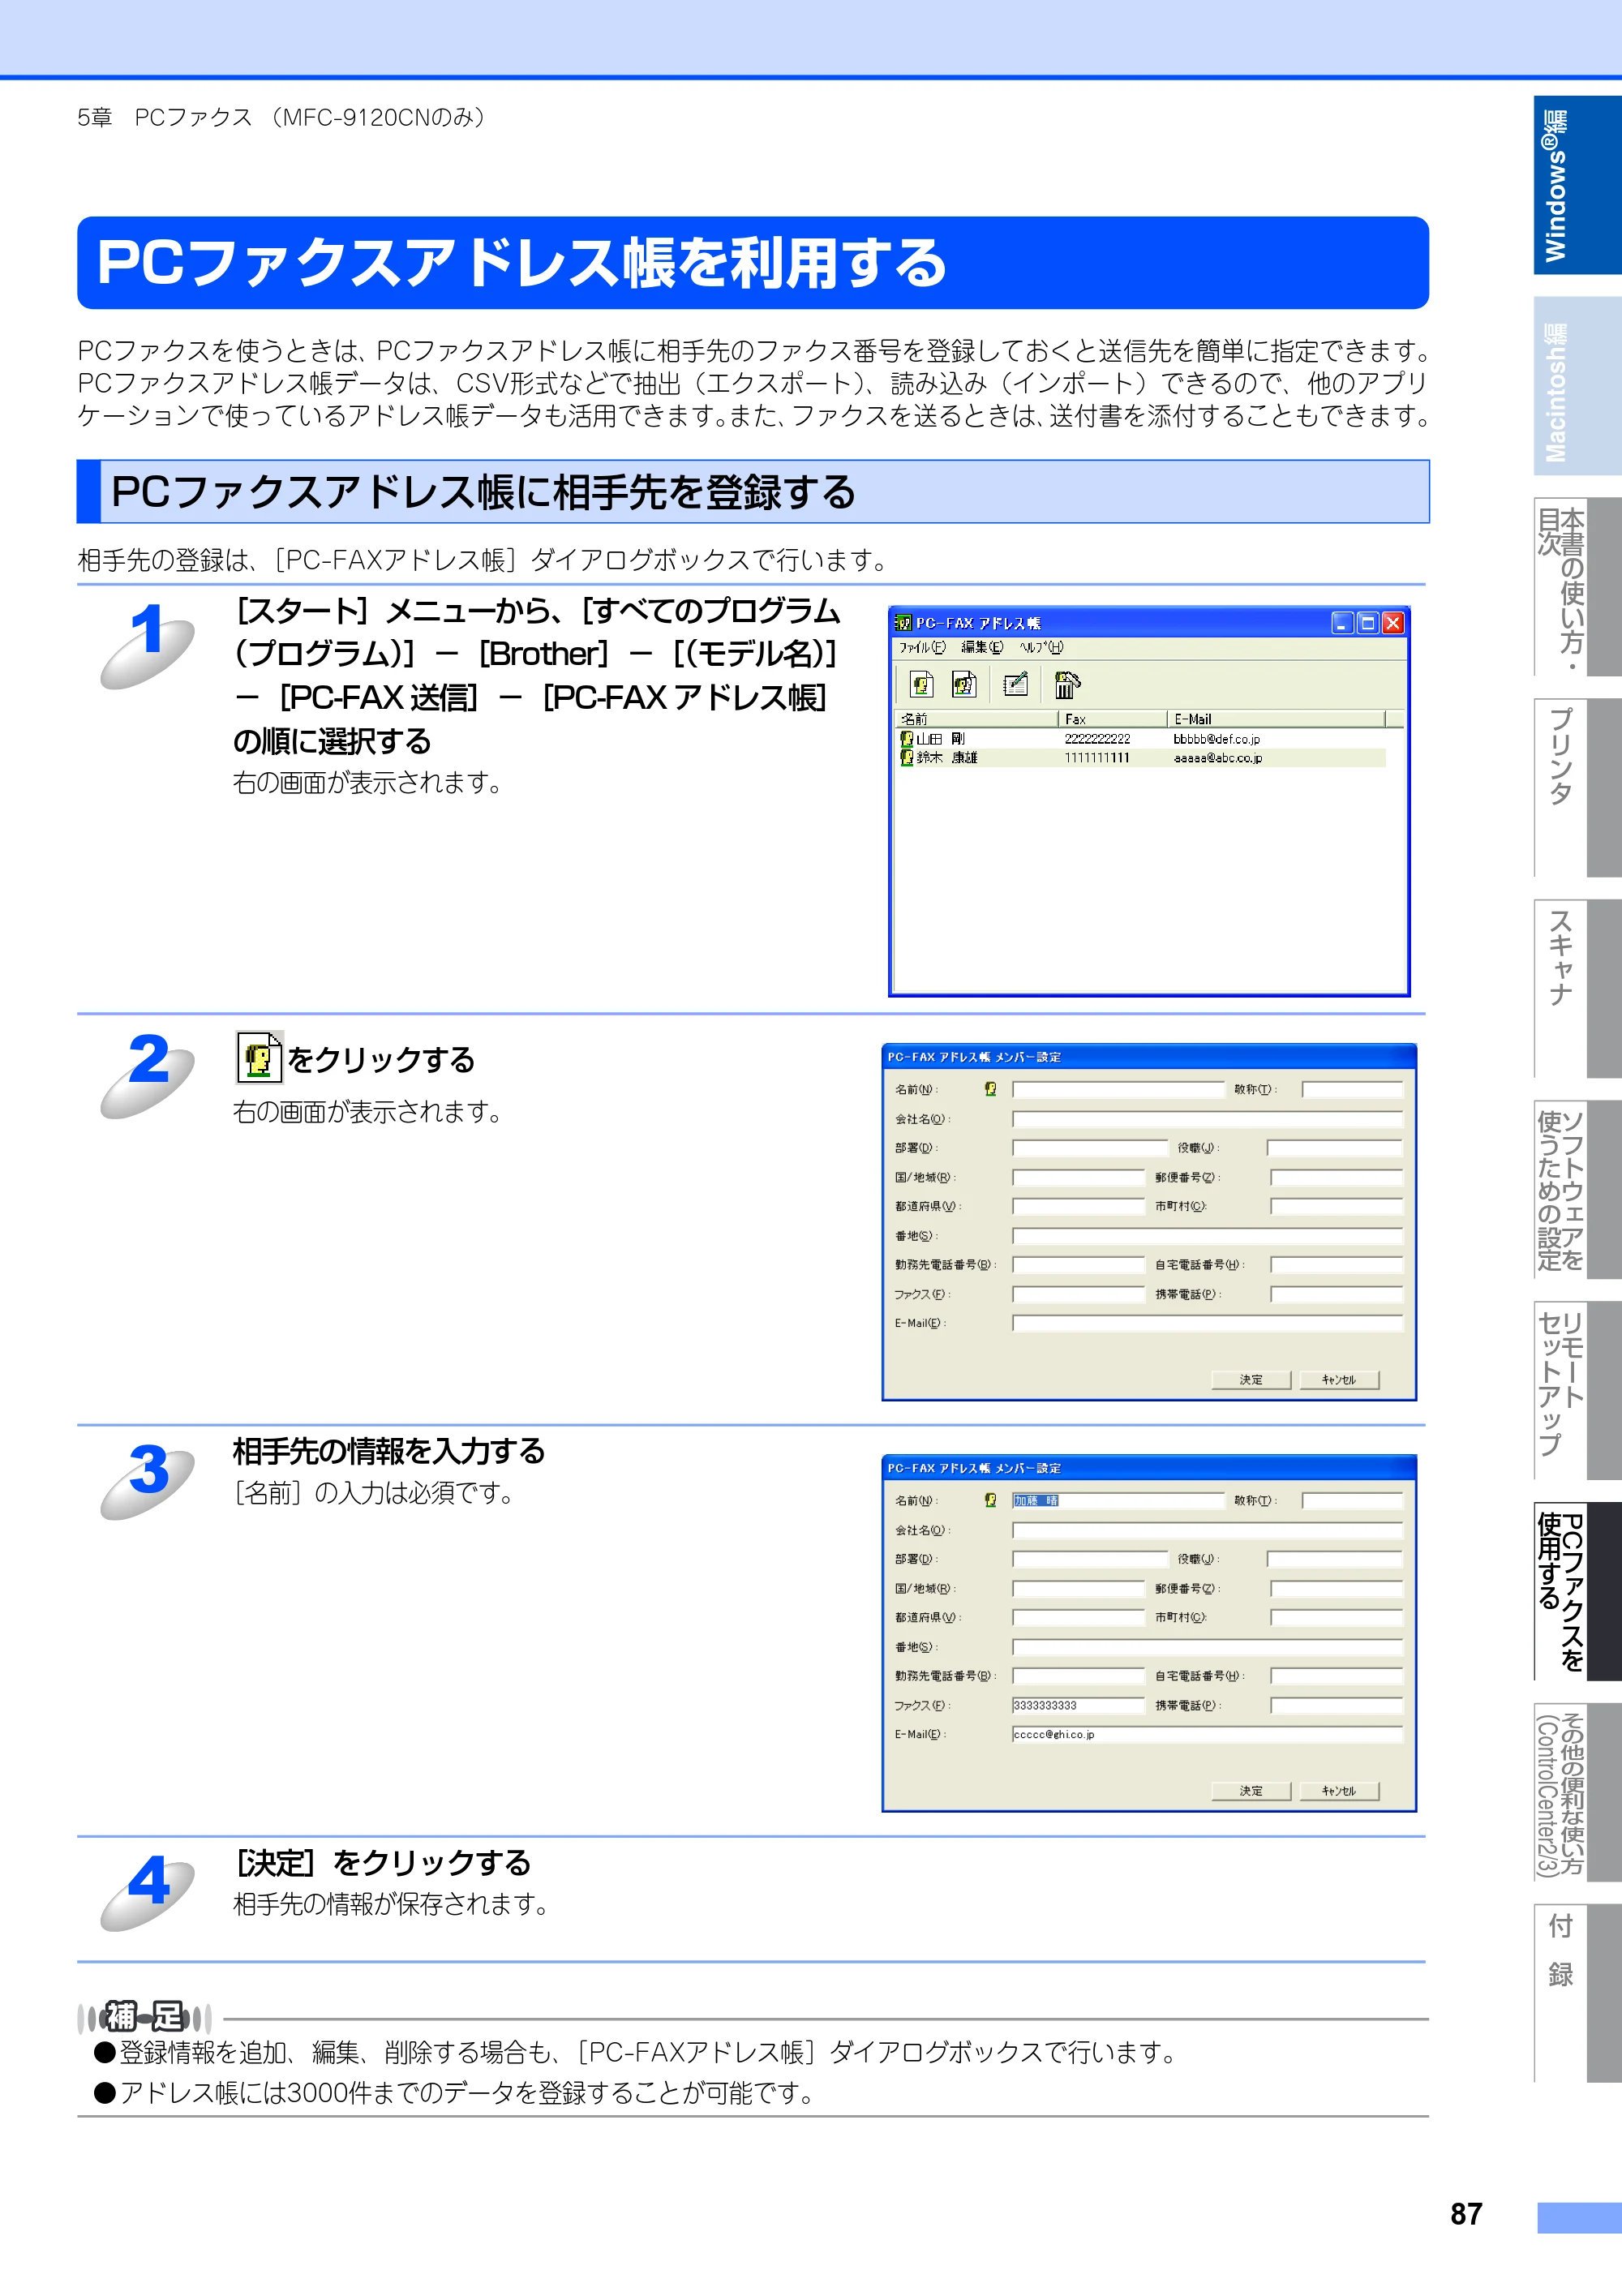Open the Windows®編 side tab
1622x2296 pixels.
tap(1577, 185)
